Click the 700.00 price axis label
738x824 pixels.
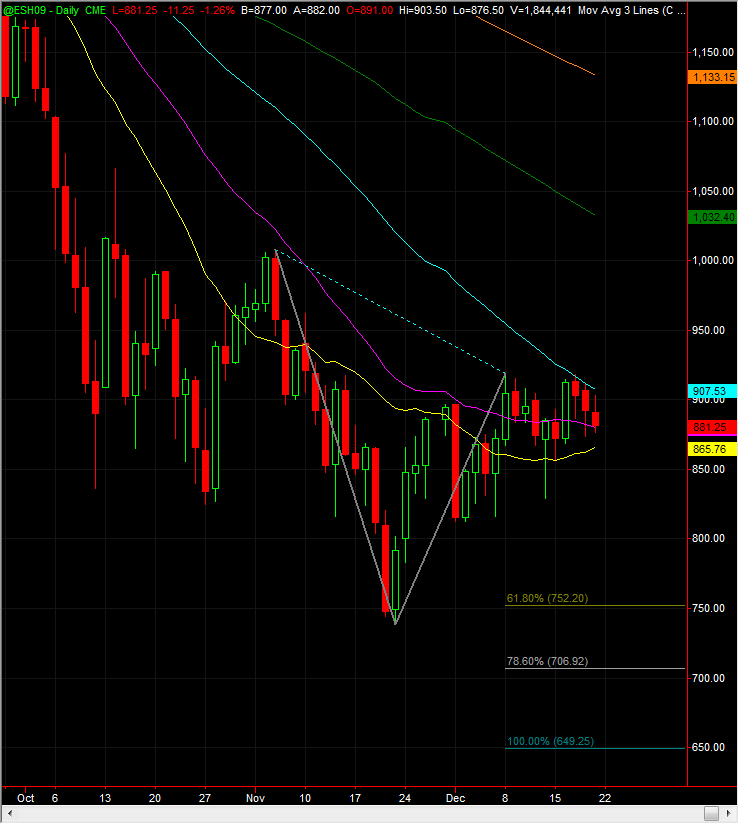pos(709,678)
